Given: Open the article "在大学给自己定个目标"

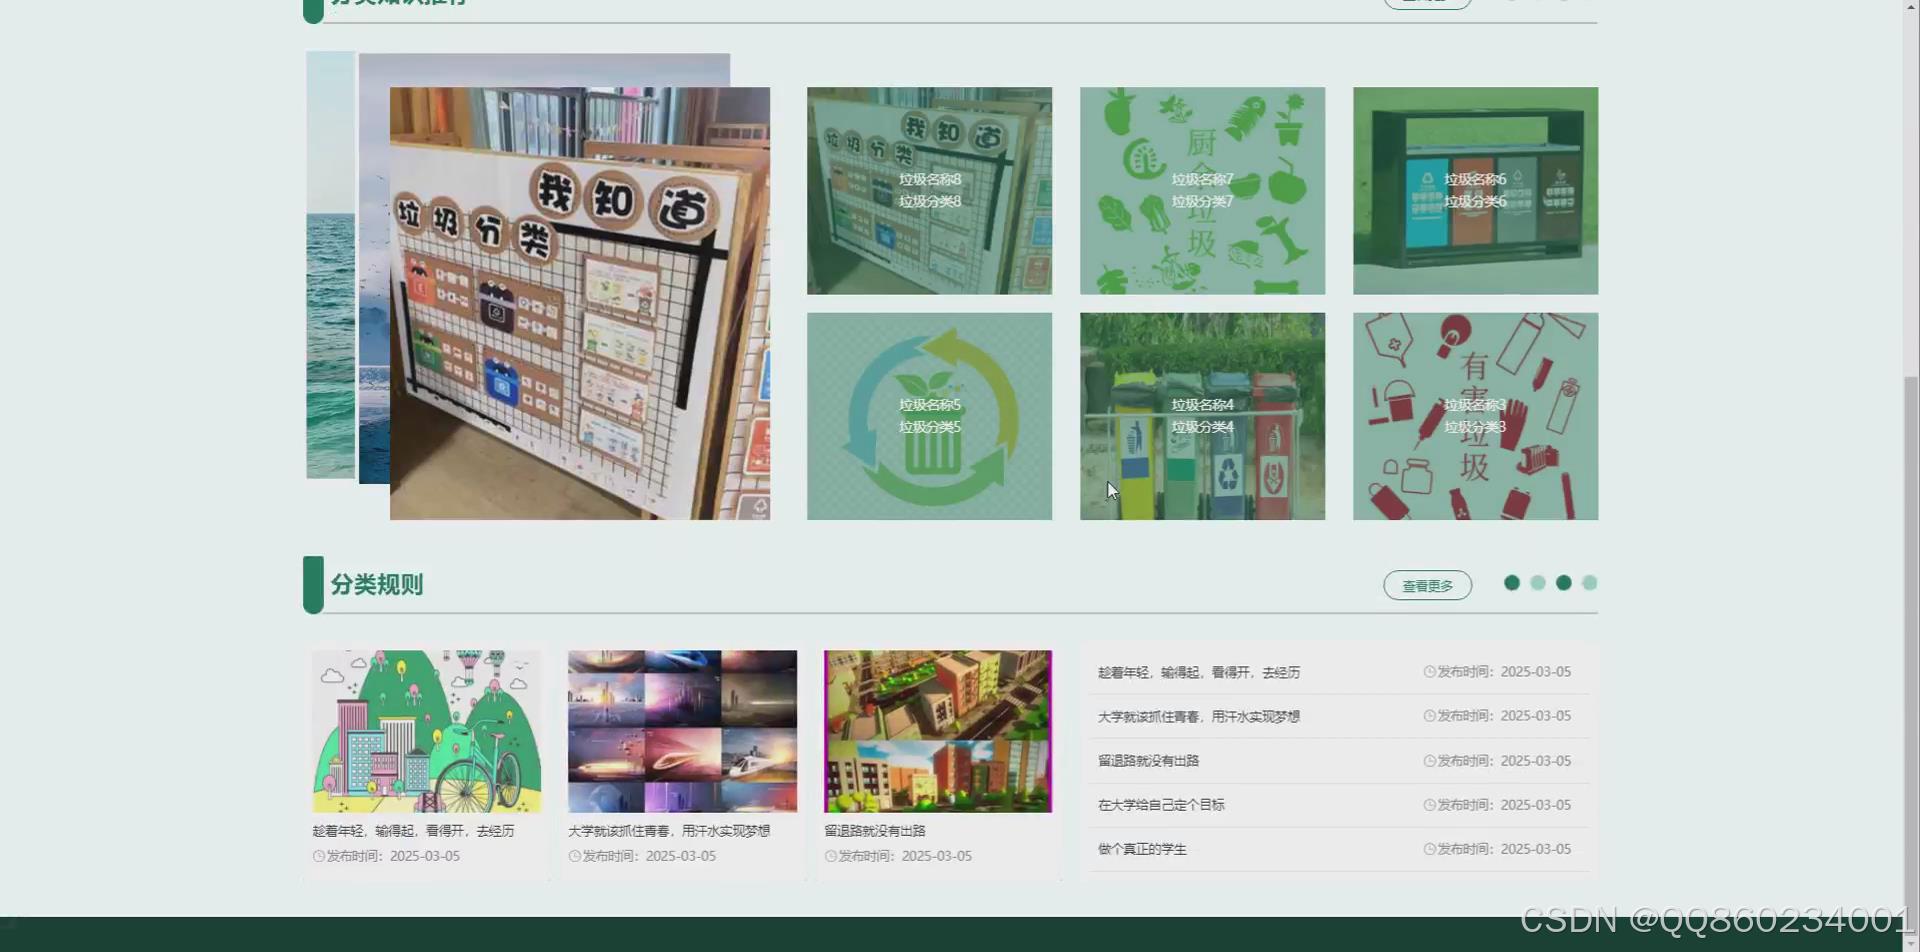Looking at the screenshot, I should (x=1160, y=804).
